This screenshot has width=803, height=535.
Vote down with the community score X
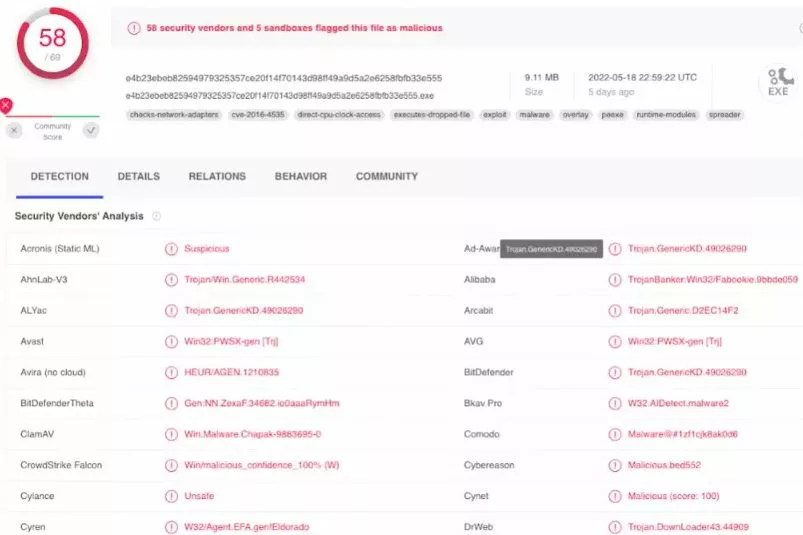14,131
